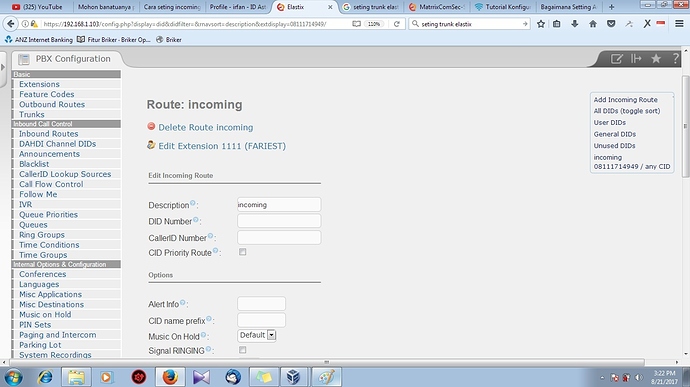Close the Elastix tab
The width and height of the screenshot is (690, 387).
point(330,7)
